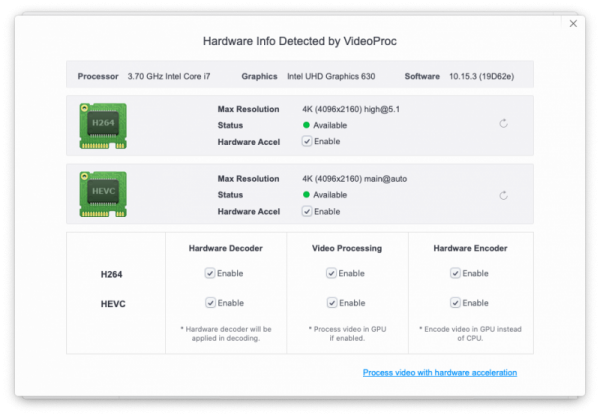600x416 pixels.
Task: Click the 'Graphics' label
Action: (x=259, y=76)
